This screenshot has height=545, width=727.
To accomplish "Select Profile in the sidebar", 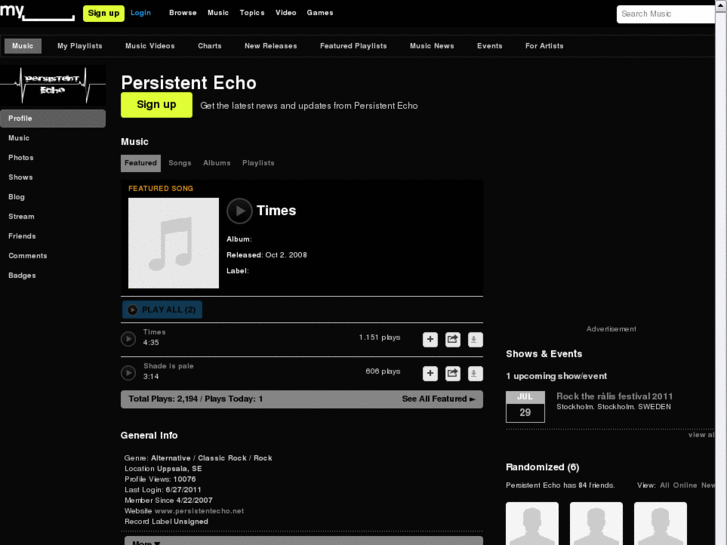I will coord(53,118).
